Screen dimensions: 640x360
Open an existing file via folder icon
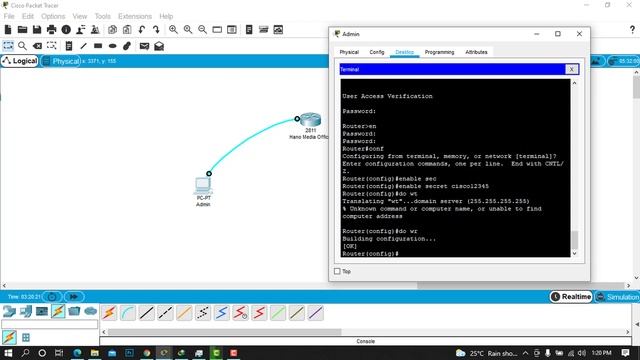[22, 29]
